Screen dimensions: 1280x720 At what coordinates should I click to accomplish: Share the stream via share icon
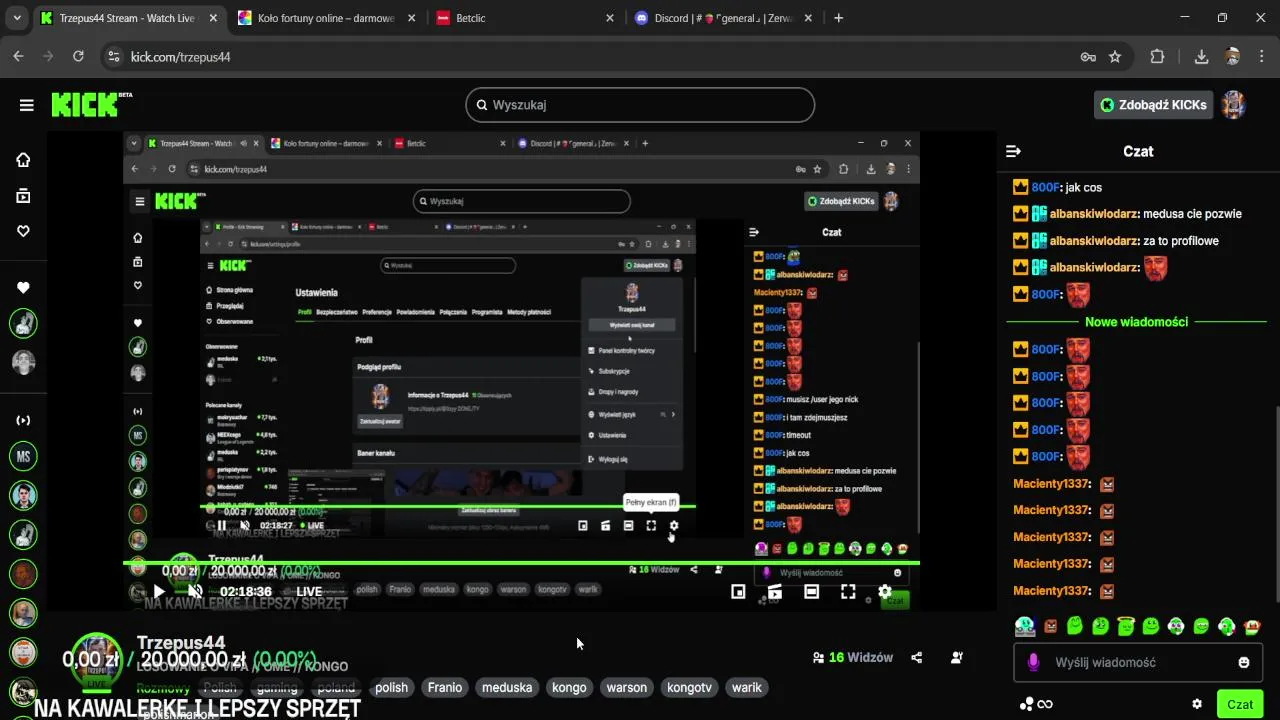pos(917,658)
